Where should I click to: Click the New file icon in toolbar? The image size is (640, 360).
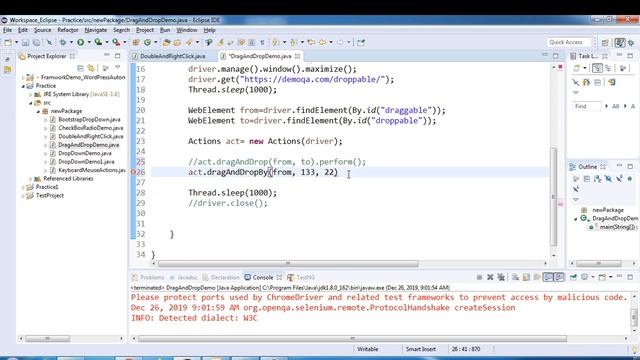[x=8, y=42]
